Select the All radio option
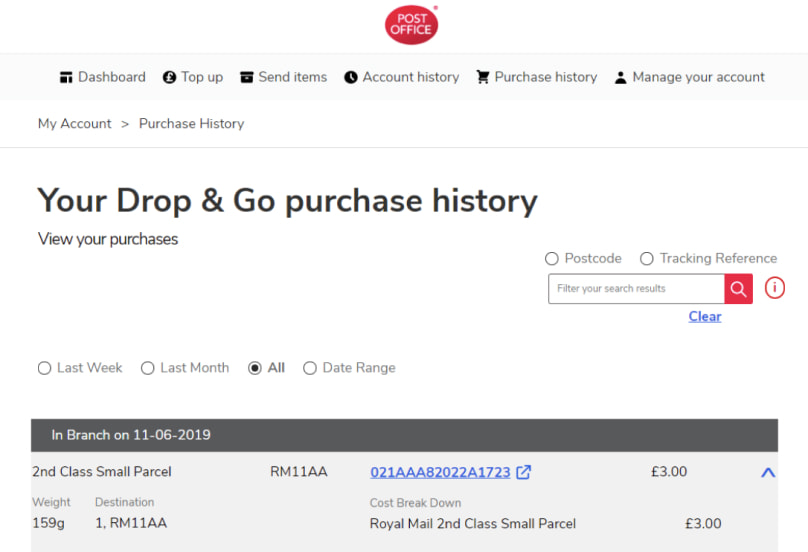 255,368
